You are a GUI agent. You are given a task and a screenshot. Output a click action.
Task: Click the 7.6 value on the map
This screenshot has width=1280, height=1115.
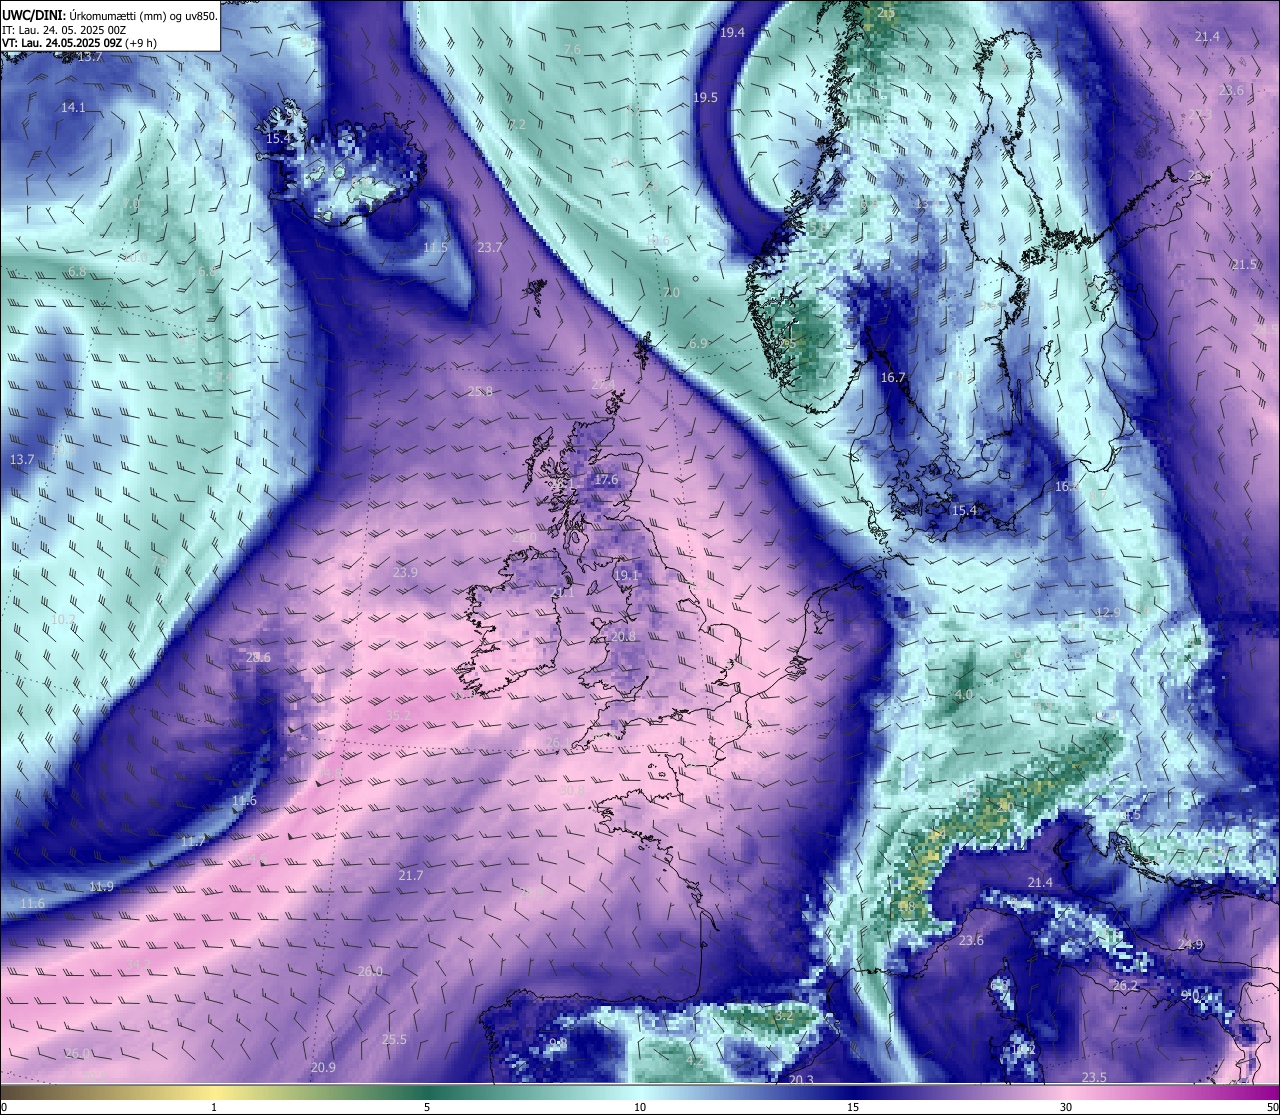571,49
